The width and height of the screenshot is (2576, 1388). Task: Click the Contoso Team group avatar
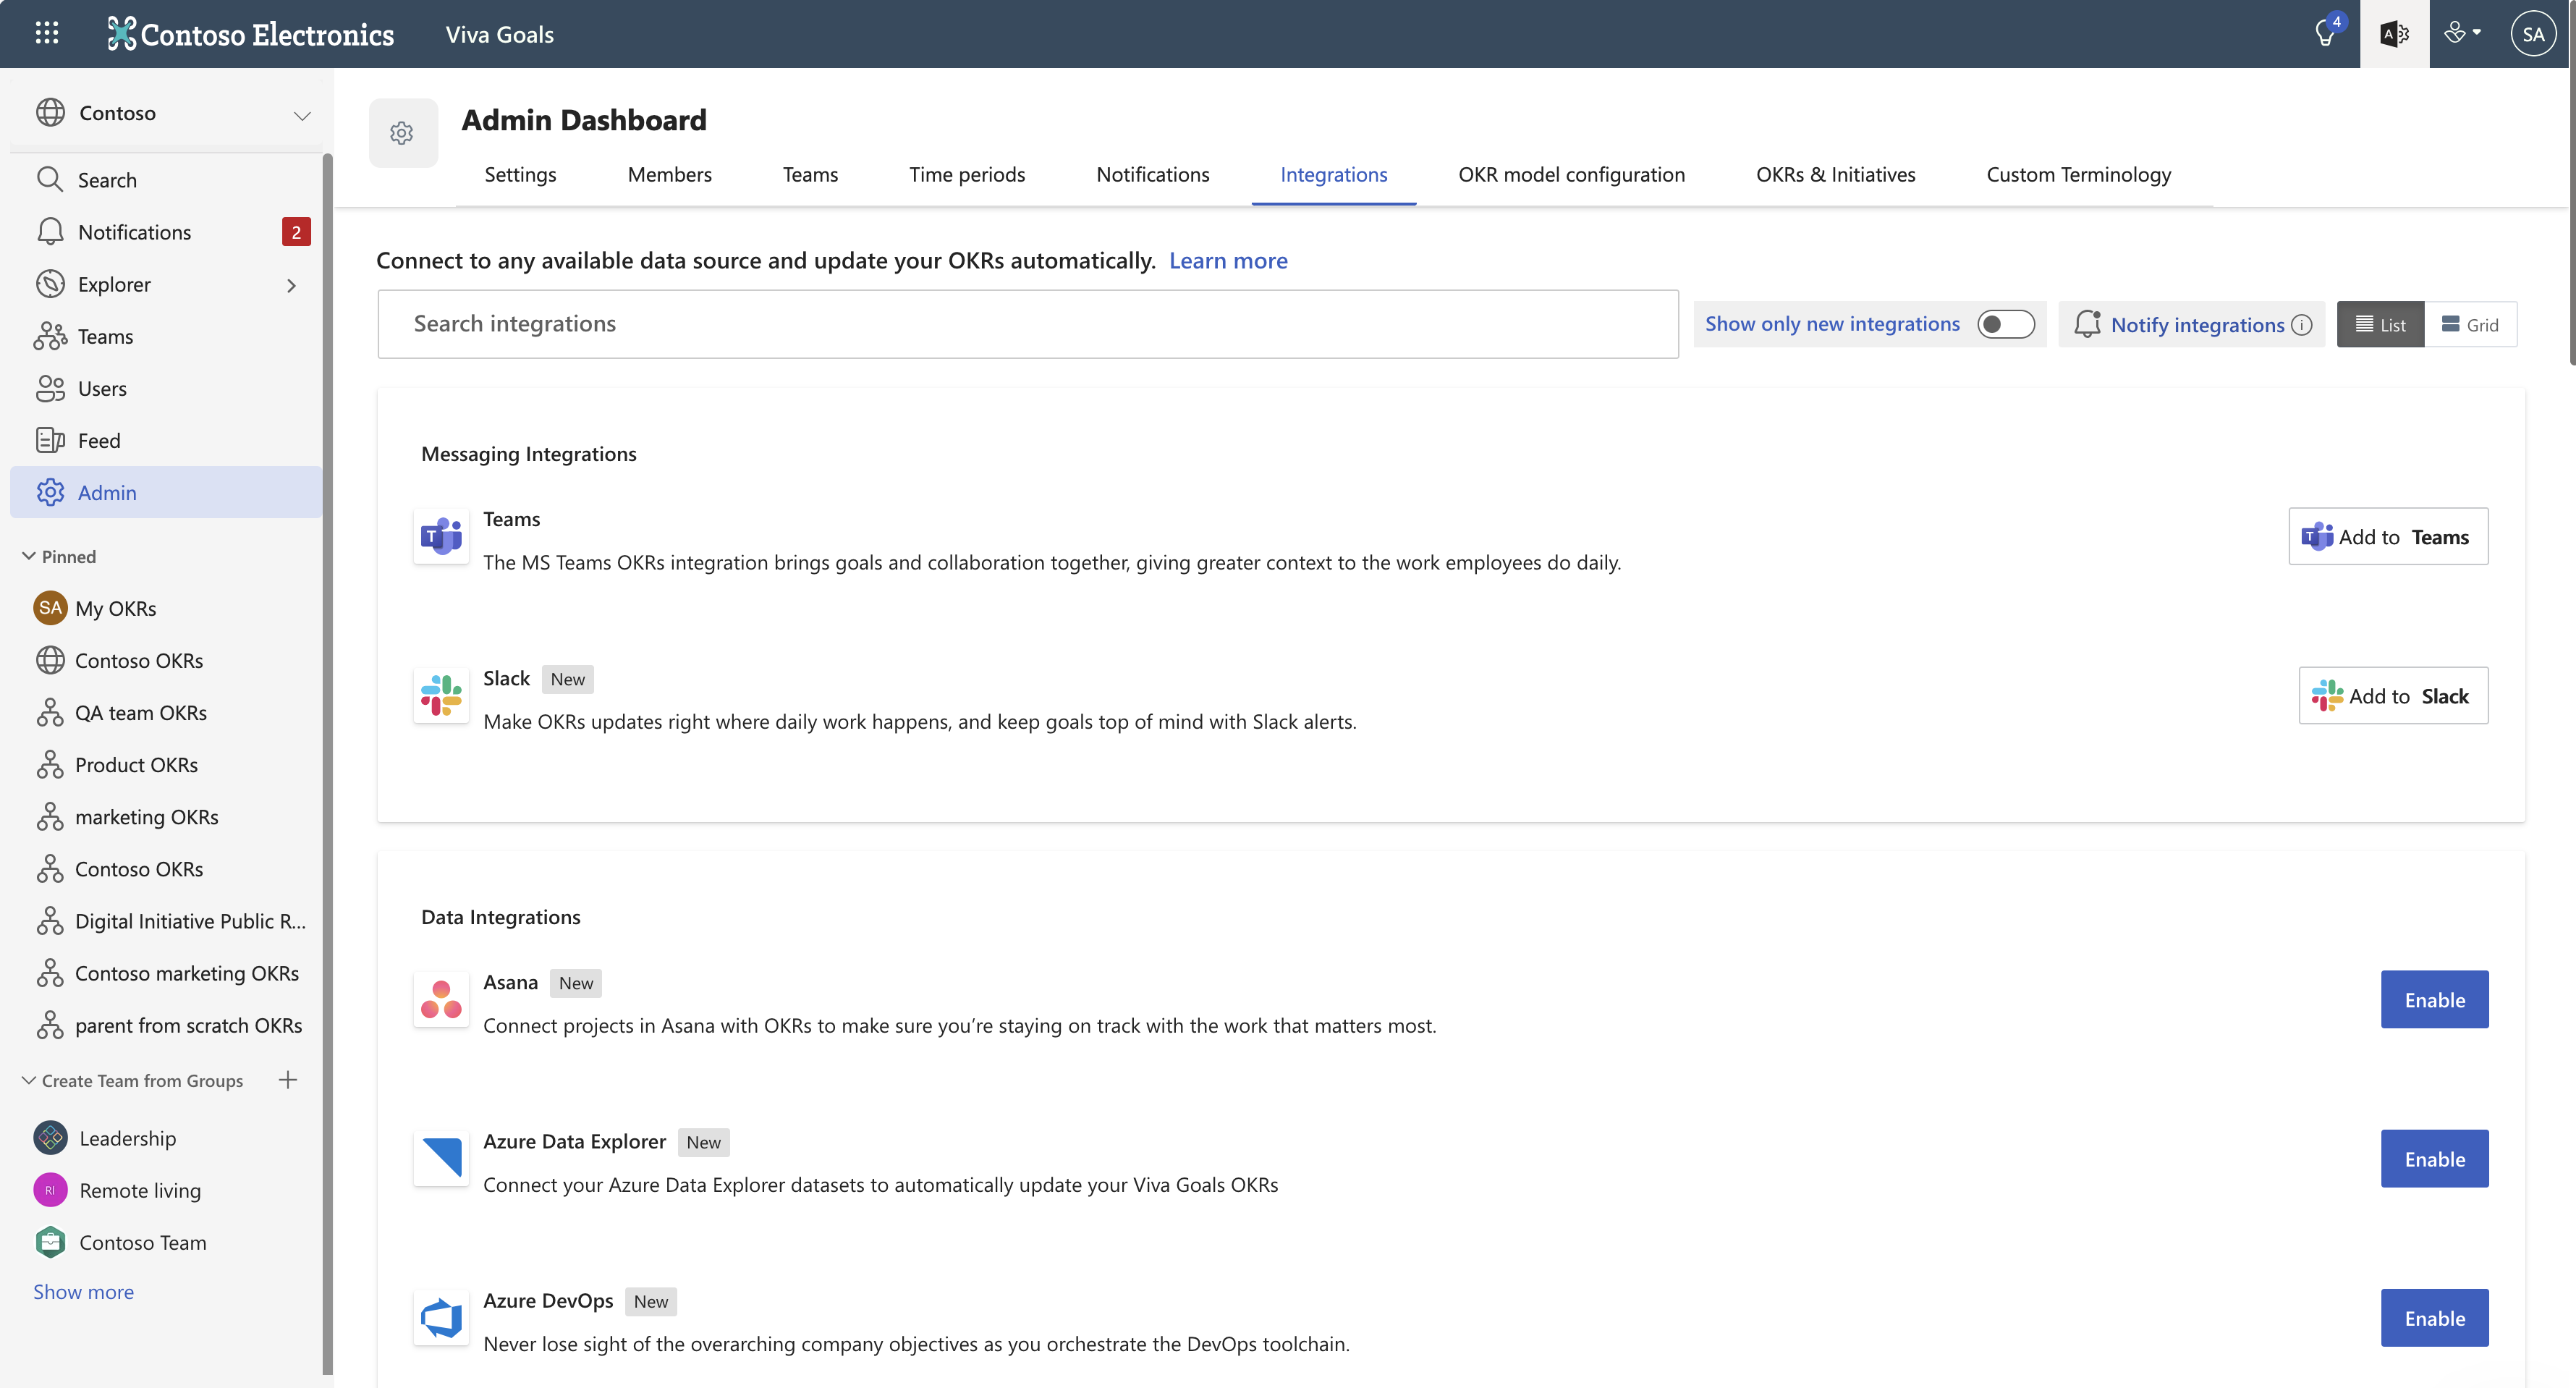(x=50, y=1242)
